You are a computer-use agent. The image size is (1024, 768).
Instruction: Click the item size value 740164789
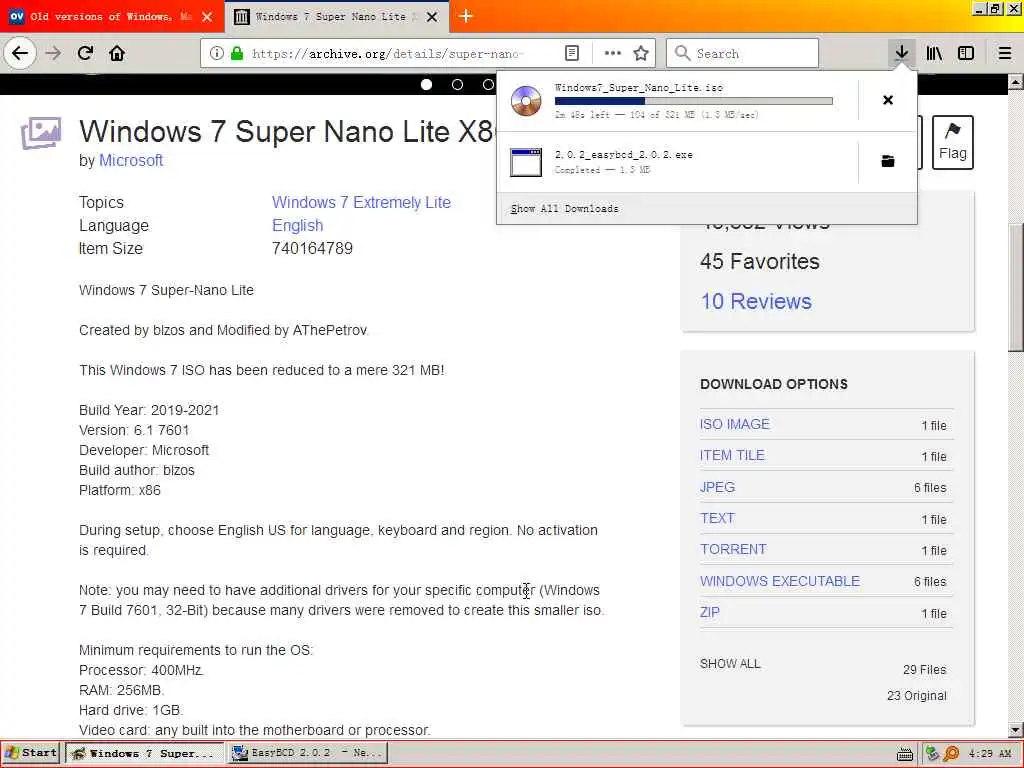coord(312,249)
